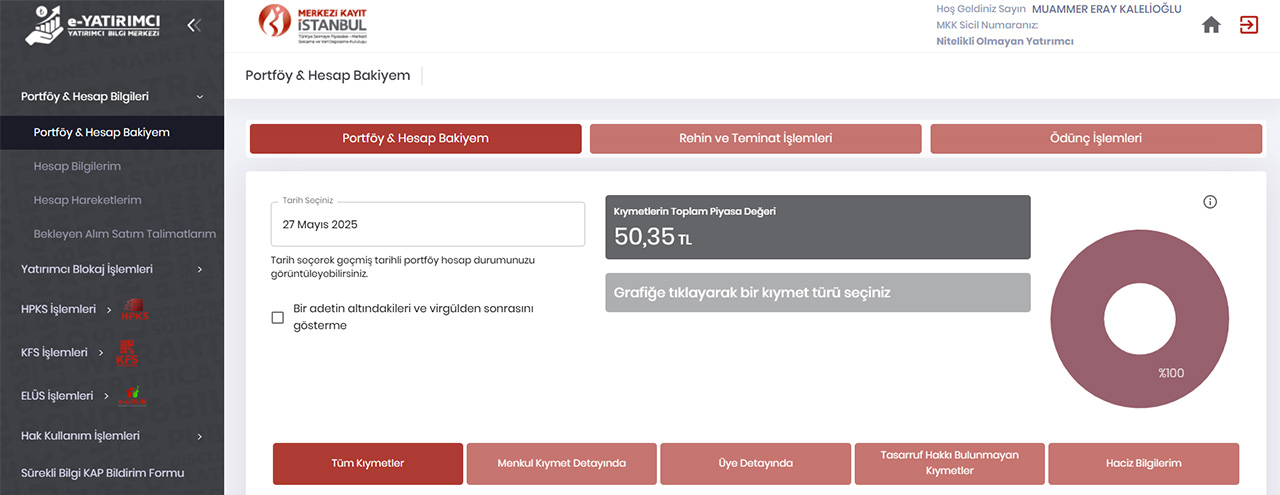The height and width of the screenshot is (495, 1280).
Task: Click the Merkezi Kayıt İstanbul logo
Action: (313, 25)
